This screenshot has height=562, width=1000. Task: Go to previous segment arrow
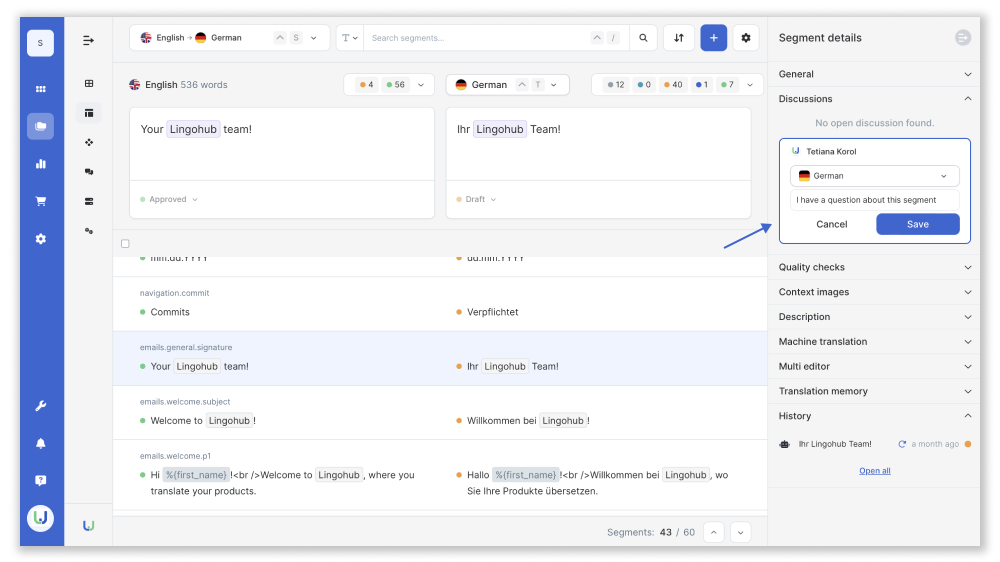[714, 532]
